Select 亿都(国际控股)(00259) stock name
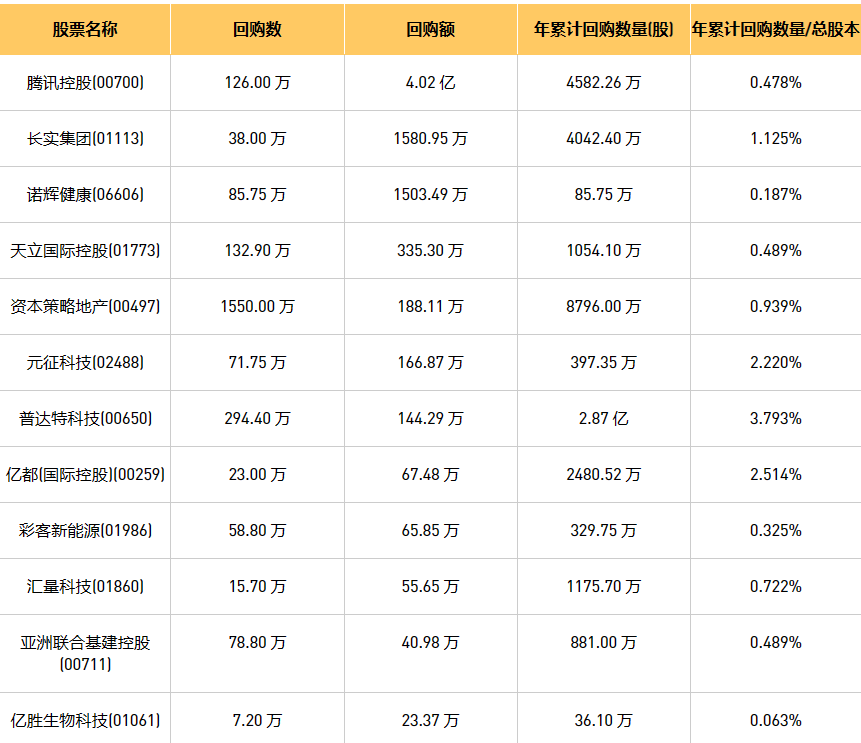The image size is (861, 743). (x=85, y=475)
